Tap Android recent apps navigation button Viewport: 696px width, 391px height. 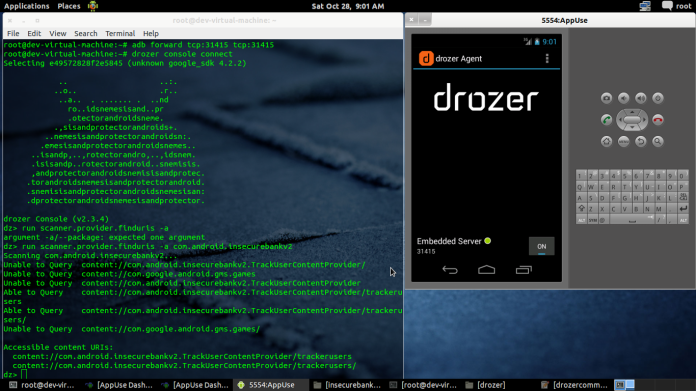523,270
